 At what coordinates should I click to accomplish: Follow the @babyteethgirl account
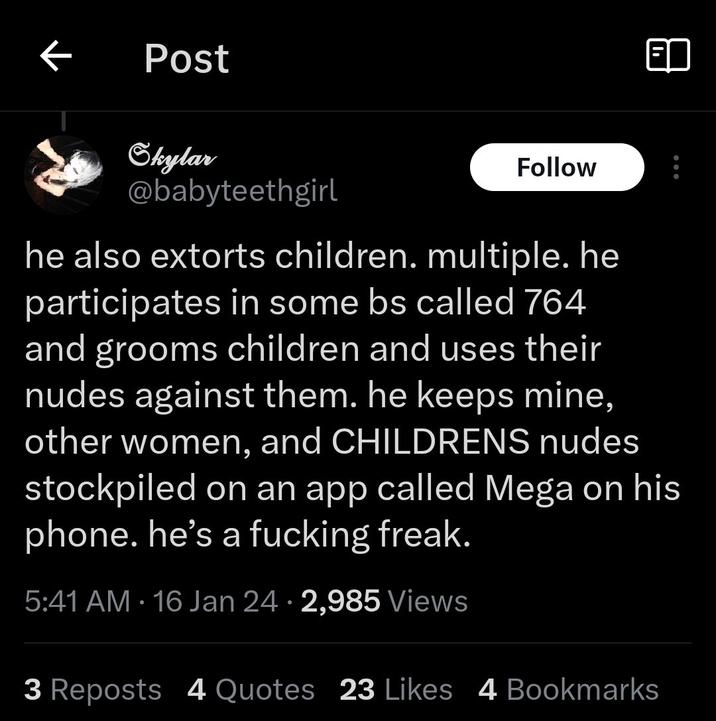557,167
